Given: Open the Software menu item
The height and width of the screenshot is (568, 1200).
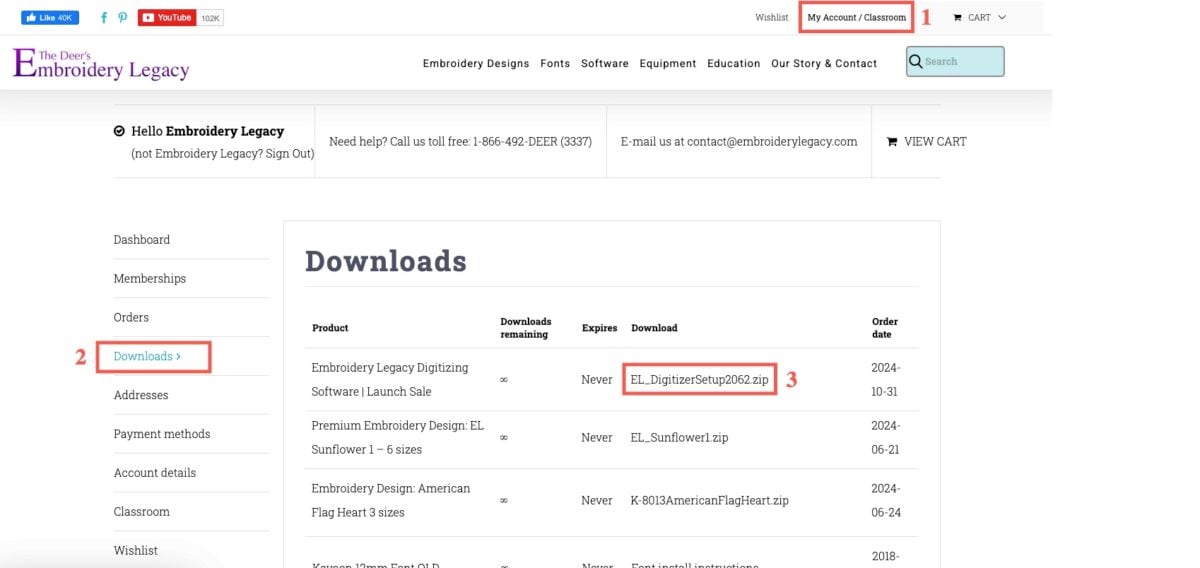Looking at the screenshot, I should point(605,63).
